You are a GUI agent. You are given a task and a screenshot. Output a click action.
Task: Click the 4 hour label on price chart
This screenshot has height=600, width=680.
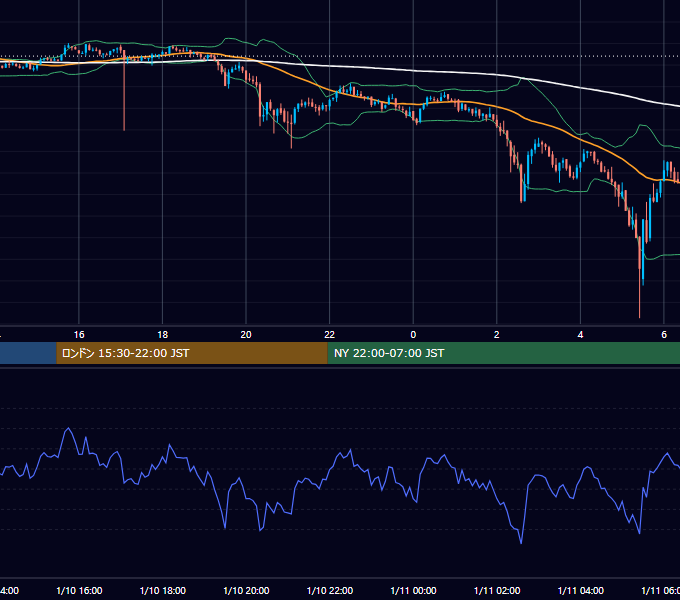point(580,335)
